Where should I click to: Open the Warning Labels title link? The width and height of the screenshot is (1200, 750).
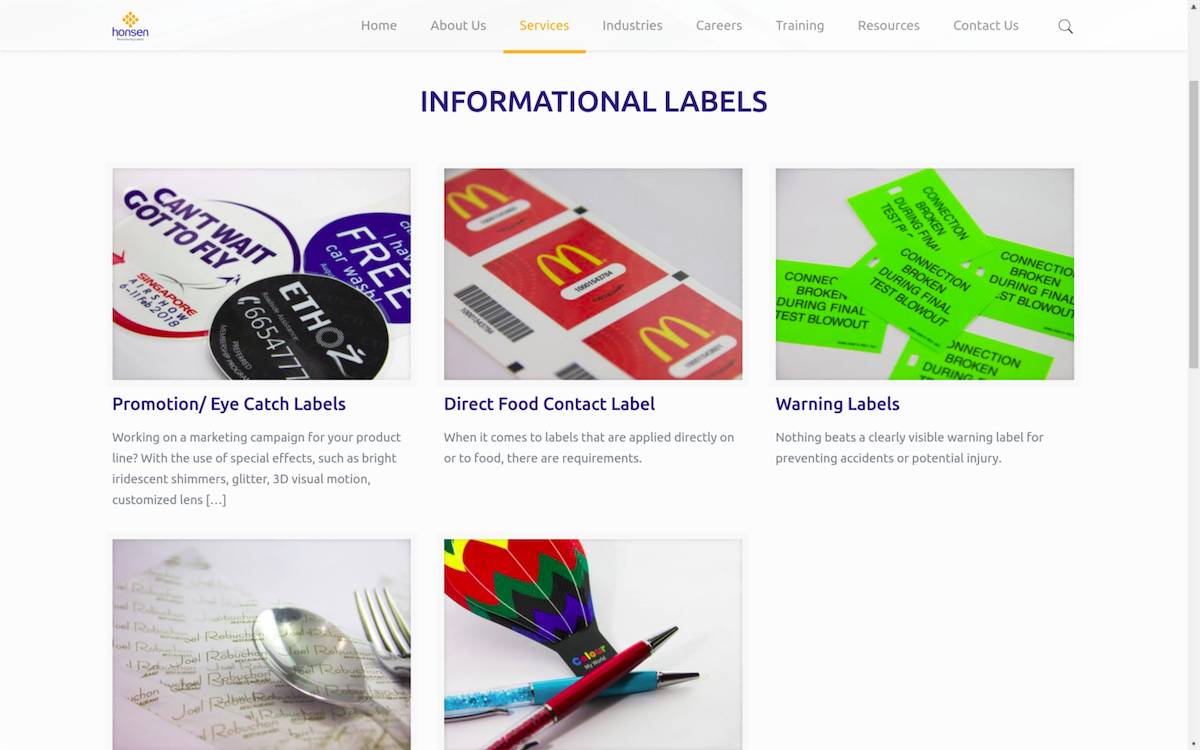click(837, 404)
